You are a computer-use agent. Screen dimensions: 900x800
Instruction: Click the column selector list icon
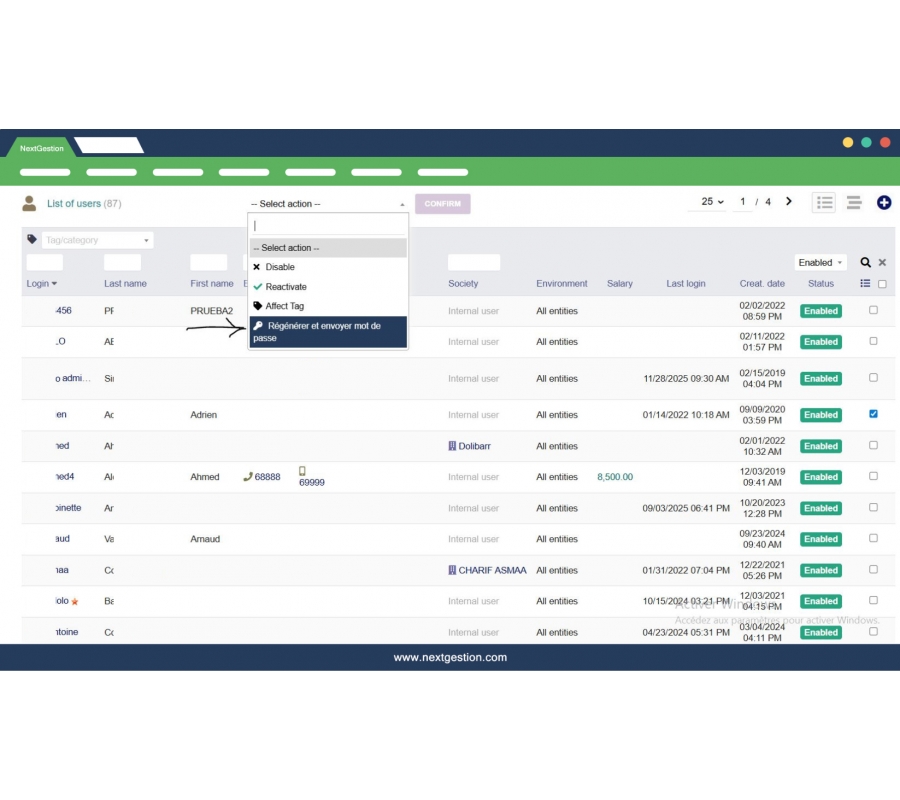coord(865,284)
